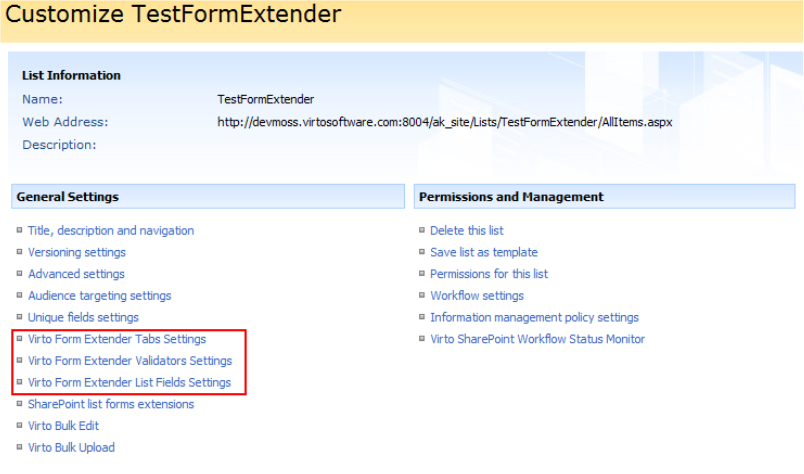Click the Description label
This screenshot has height=474, width=804.
[59, 145]
